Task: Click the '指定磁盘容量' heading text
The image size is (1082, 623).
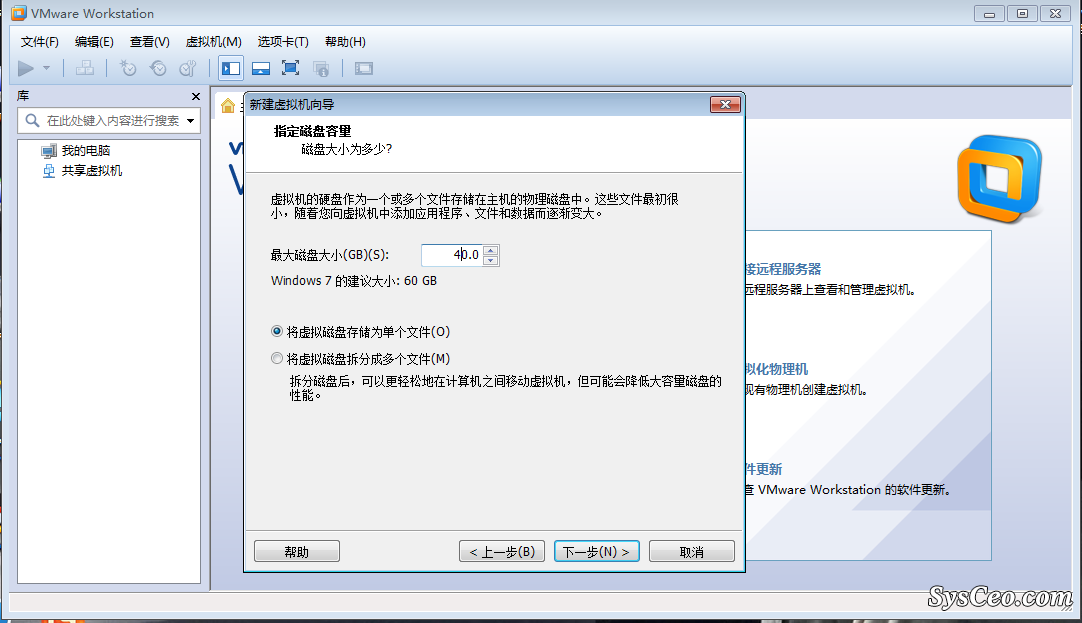Action: pyautogui.click(x=313, y=131)
